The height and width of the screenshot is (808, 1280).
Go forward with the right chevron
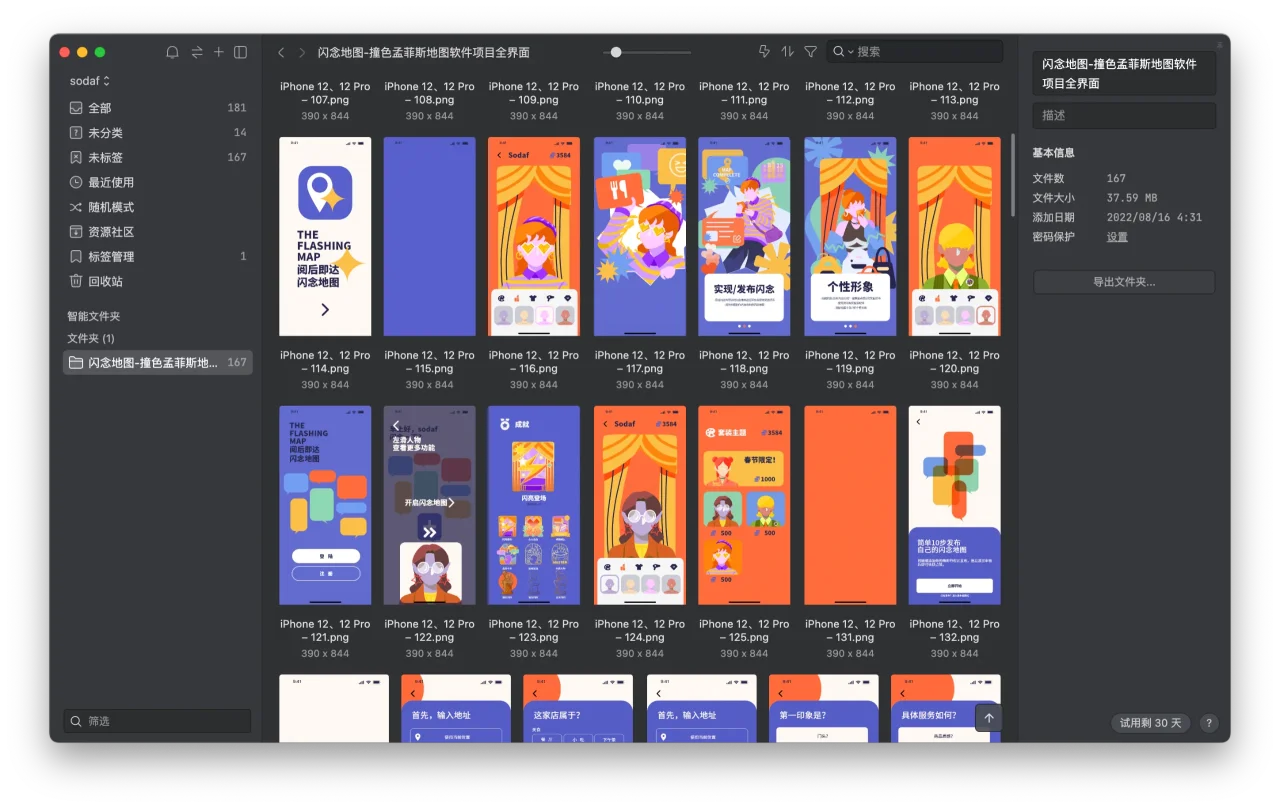302,52
